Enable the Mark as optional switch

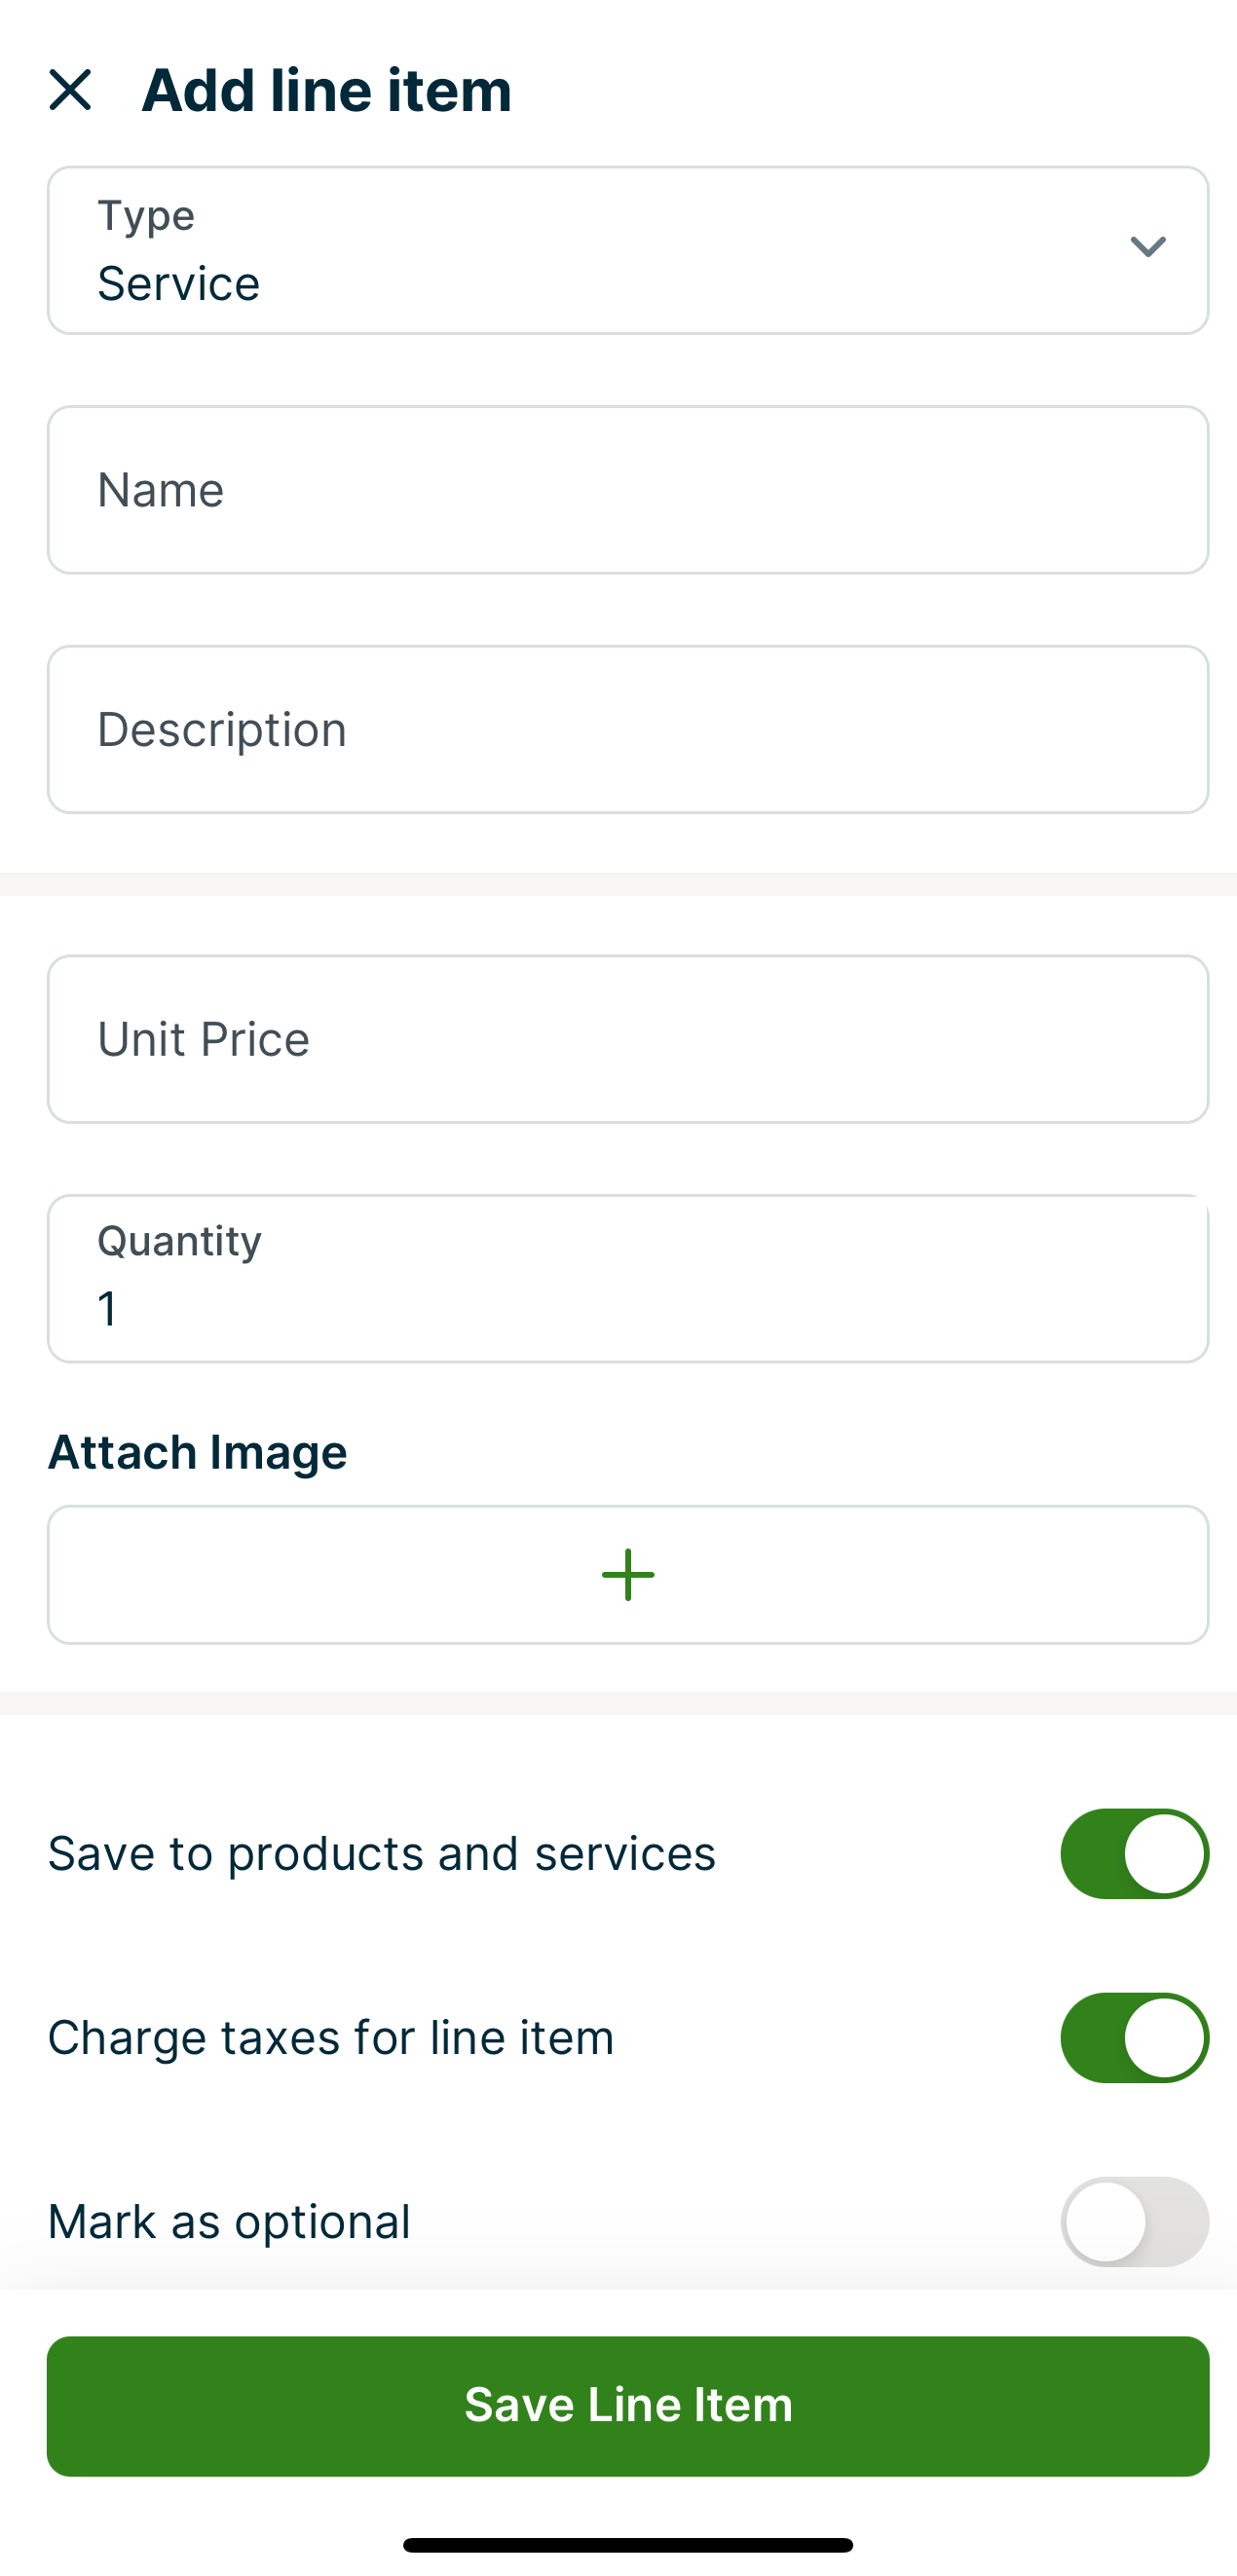(x=1134, y=2221)
